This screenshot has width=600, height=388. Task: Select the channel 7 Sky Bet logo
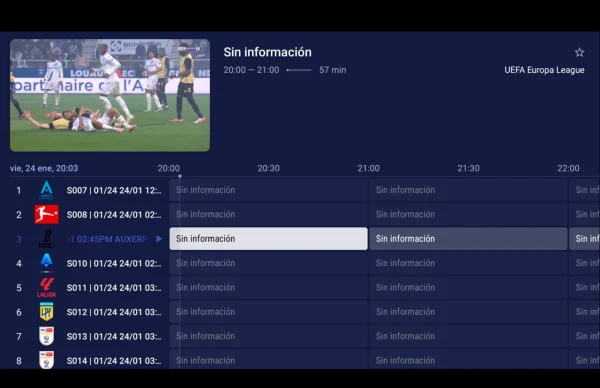(46, 336)
